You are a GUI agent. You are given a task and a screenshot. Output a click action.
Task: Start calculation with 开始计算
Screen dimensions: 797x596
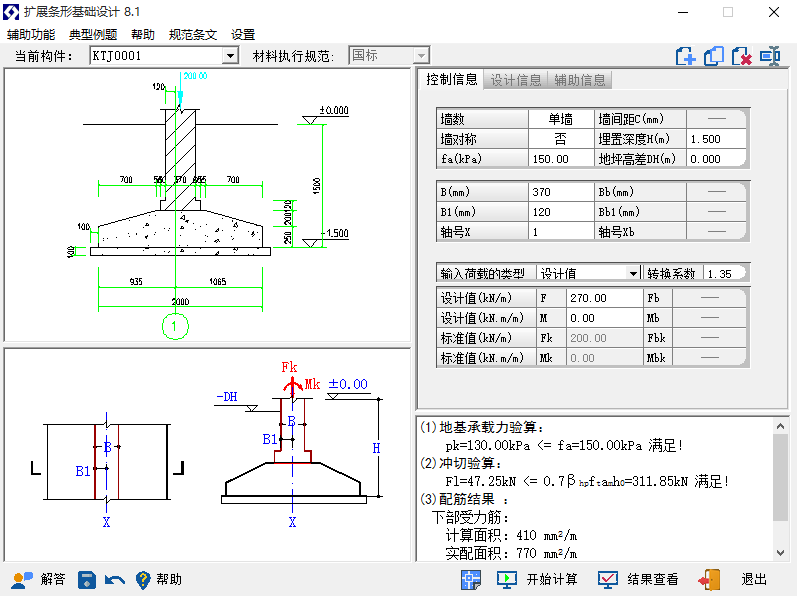click(x=552, y=580)
